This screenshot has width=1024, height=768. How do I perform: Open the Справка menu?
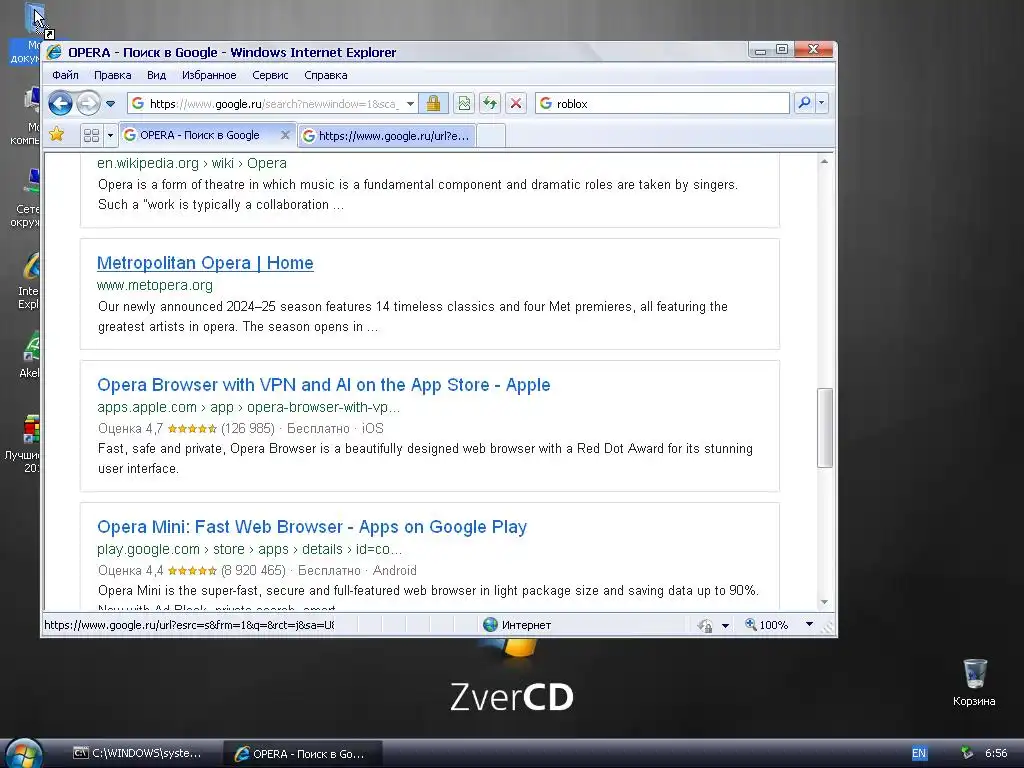tap(325, 75)
